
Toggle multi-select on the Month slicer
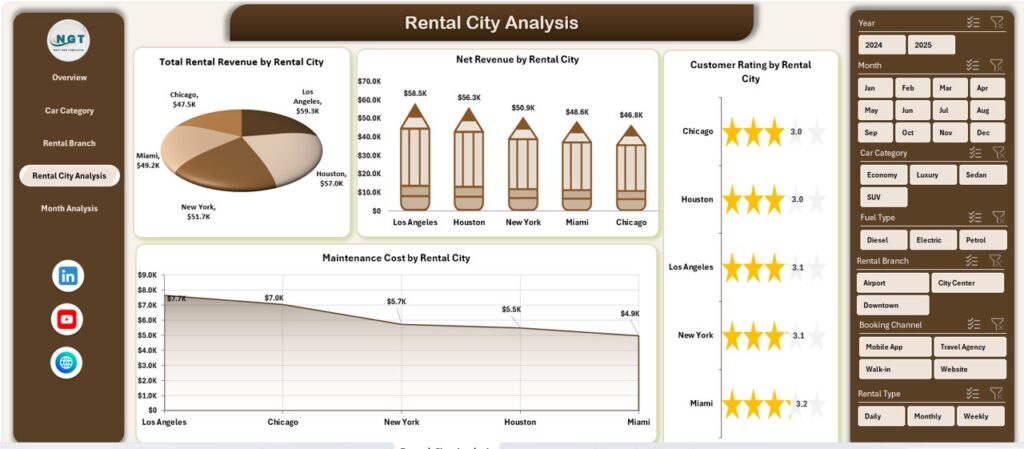pos(973,65)
